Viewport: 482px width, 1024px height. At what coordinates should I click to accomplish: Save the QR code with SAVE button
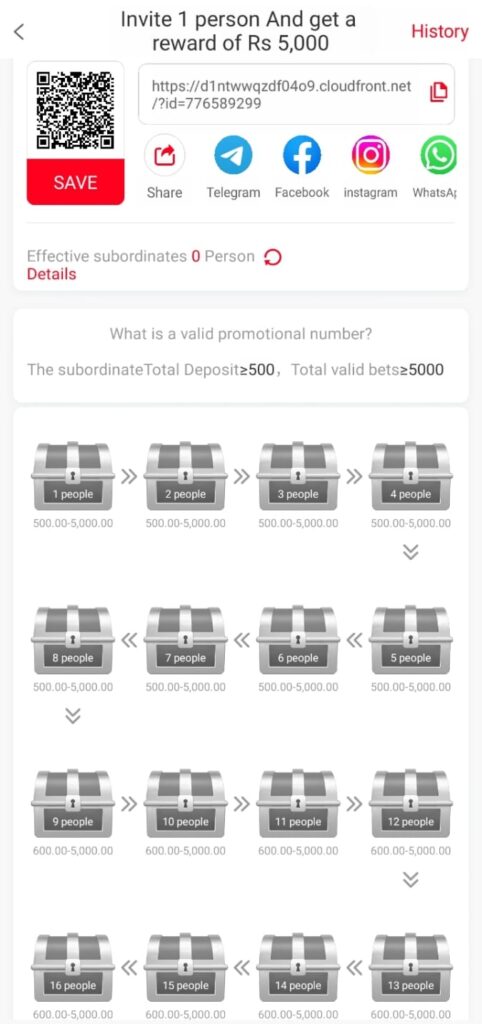[x=75, y=182]
